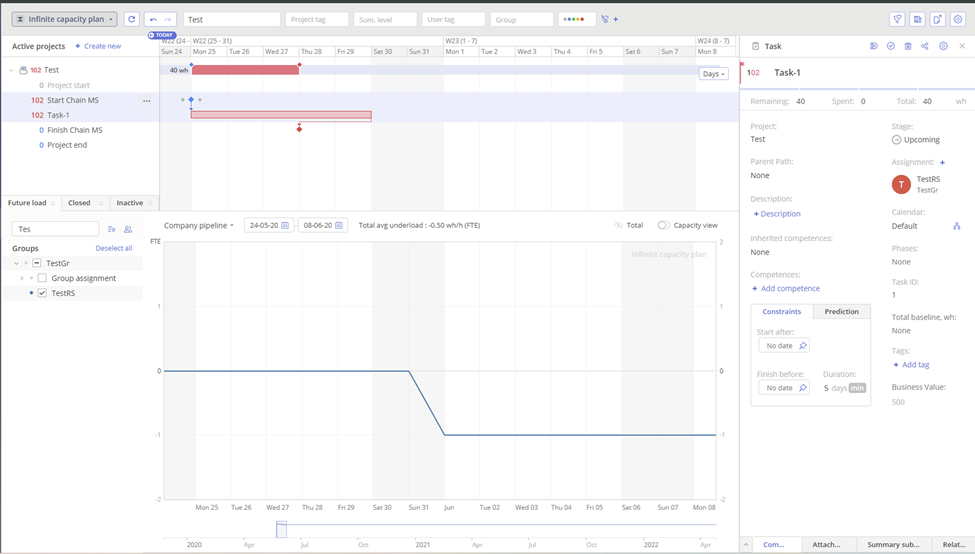
Task: Open the Infinite capacity plan dropdown
Action: click(x=65, y=19)
